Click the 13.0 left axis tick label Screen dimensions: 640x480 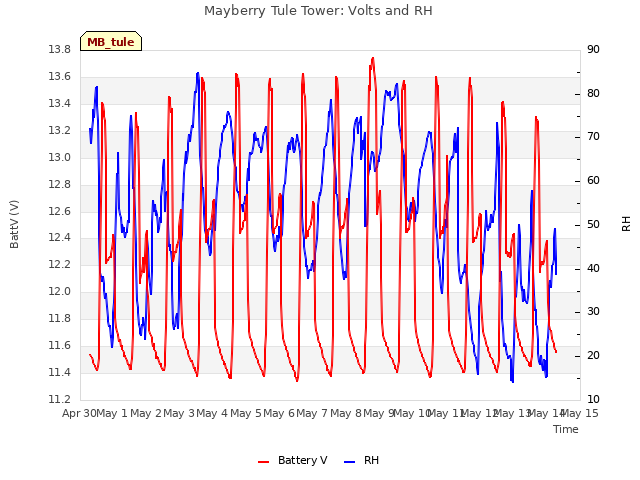(x=60, y=157)
